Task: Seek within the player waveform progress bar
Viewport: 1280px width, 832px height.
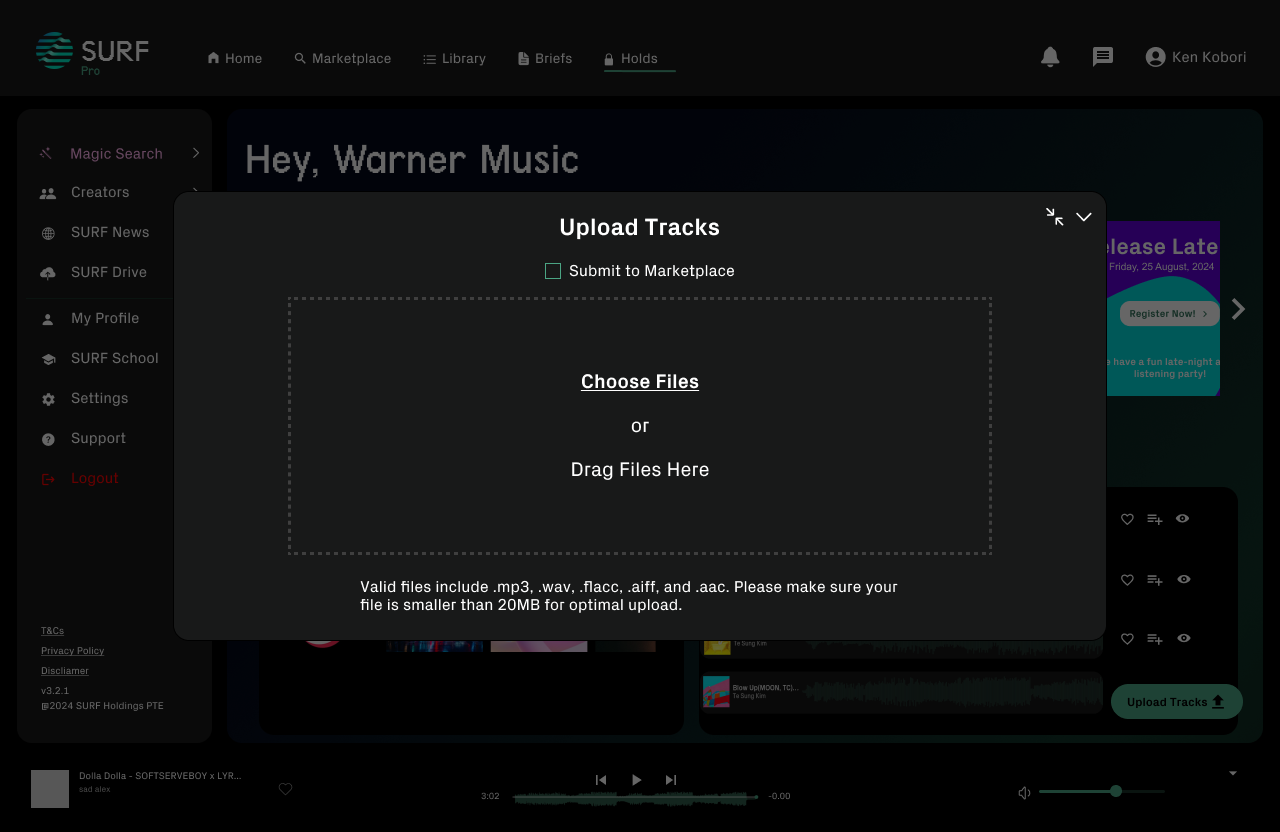Action: (636, 797)
